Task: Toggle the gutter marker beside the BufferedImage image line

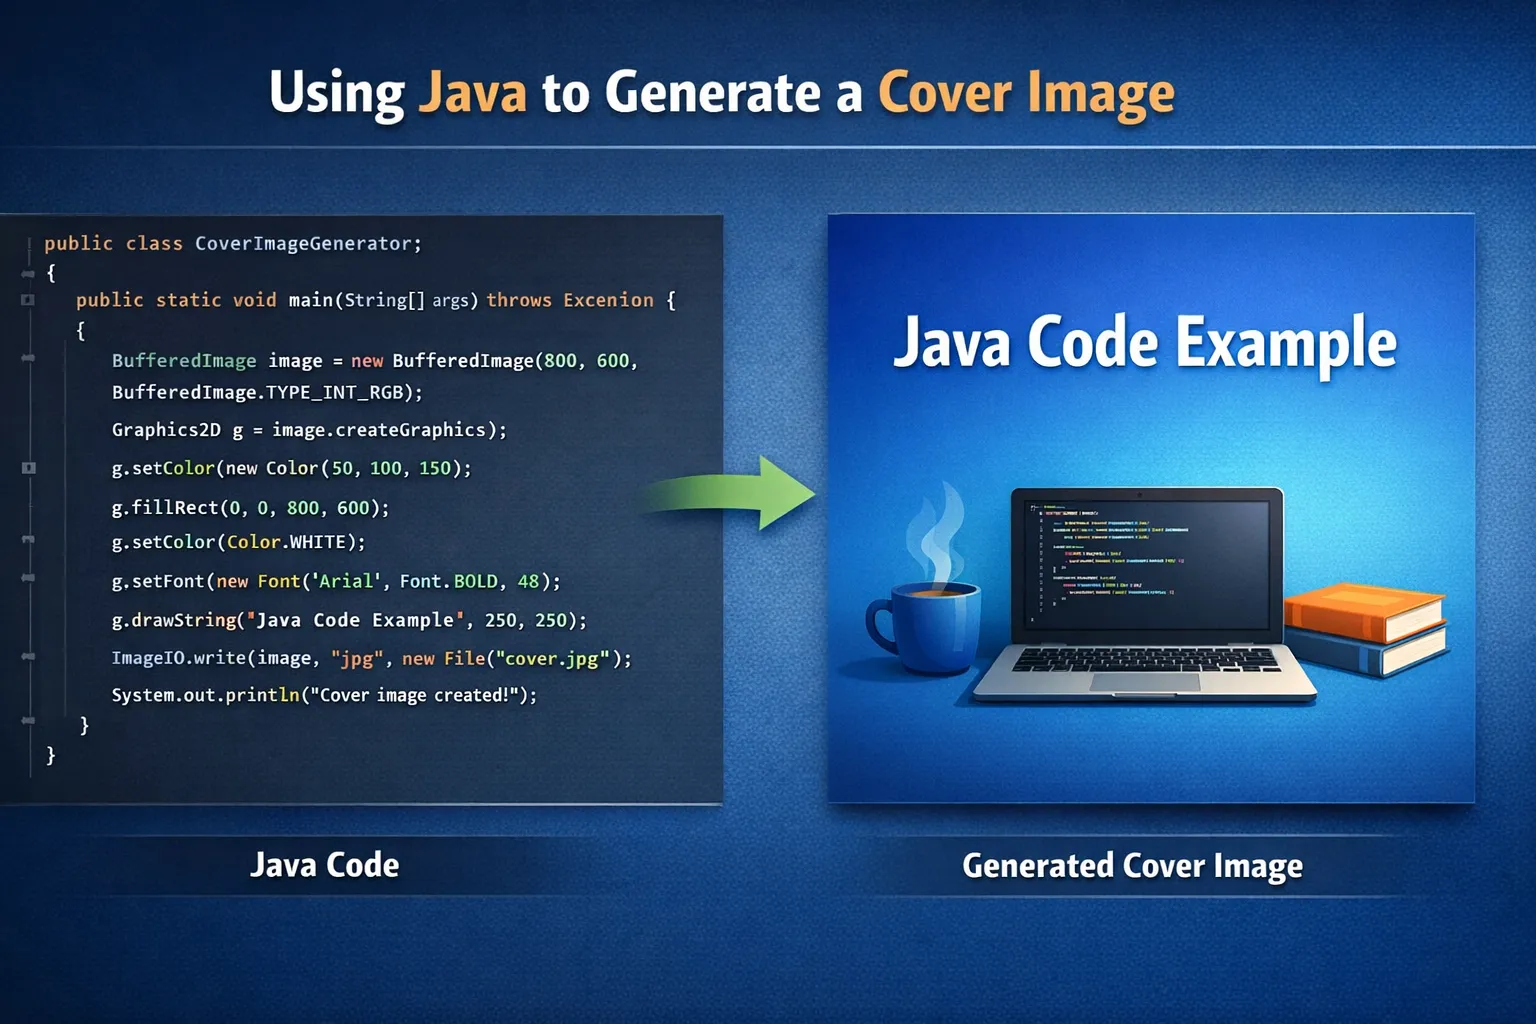Action: [28, 358]
